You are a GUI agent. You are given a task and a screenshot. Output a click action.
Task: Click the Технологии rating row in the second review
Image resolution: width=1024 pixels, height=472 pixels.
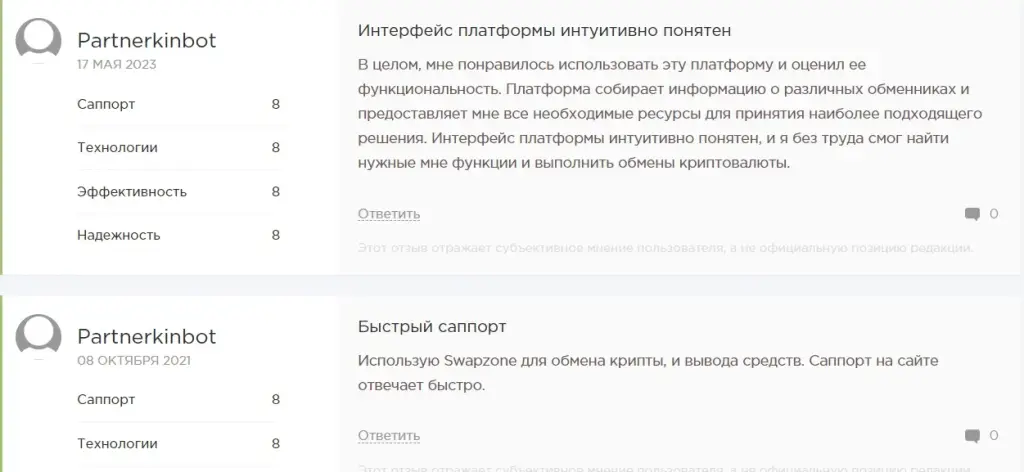coord(178,444)
